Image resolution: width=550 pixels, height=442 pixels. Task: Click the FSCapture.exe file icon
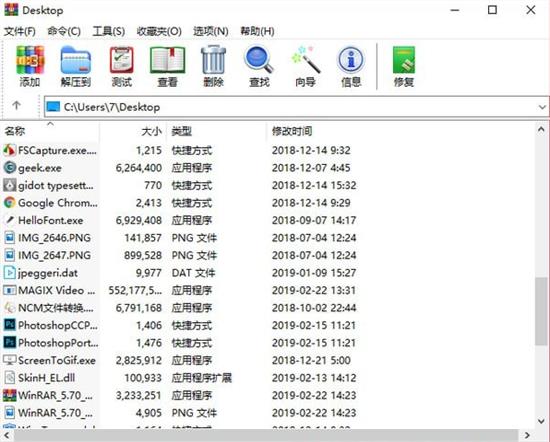[9, 150]
